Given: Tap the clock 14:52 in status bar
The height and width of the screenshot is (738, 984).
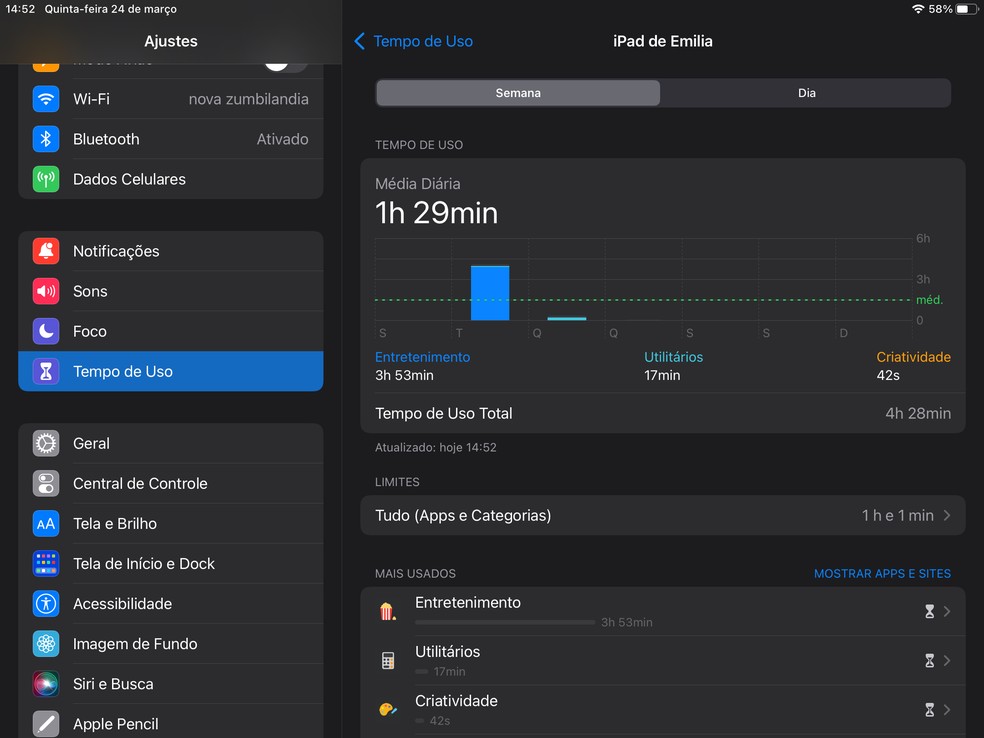Looking at the screenshot, I should click(20, 9).
